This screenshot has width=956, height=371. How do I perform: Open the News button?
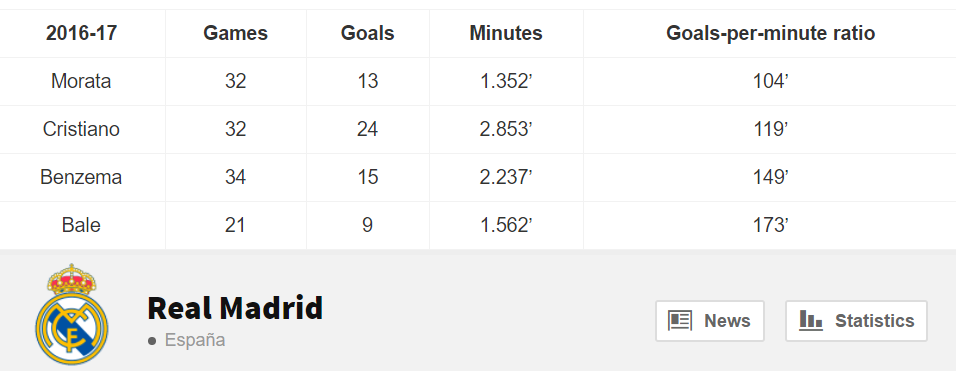pyautogui.click(x=710, y=320)
